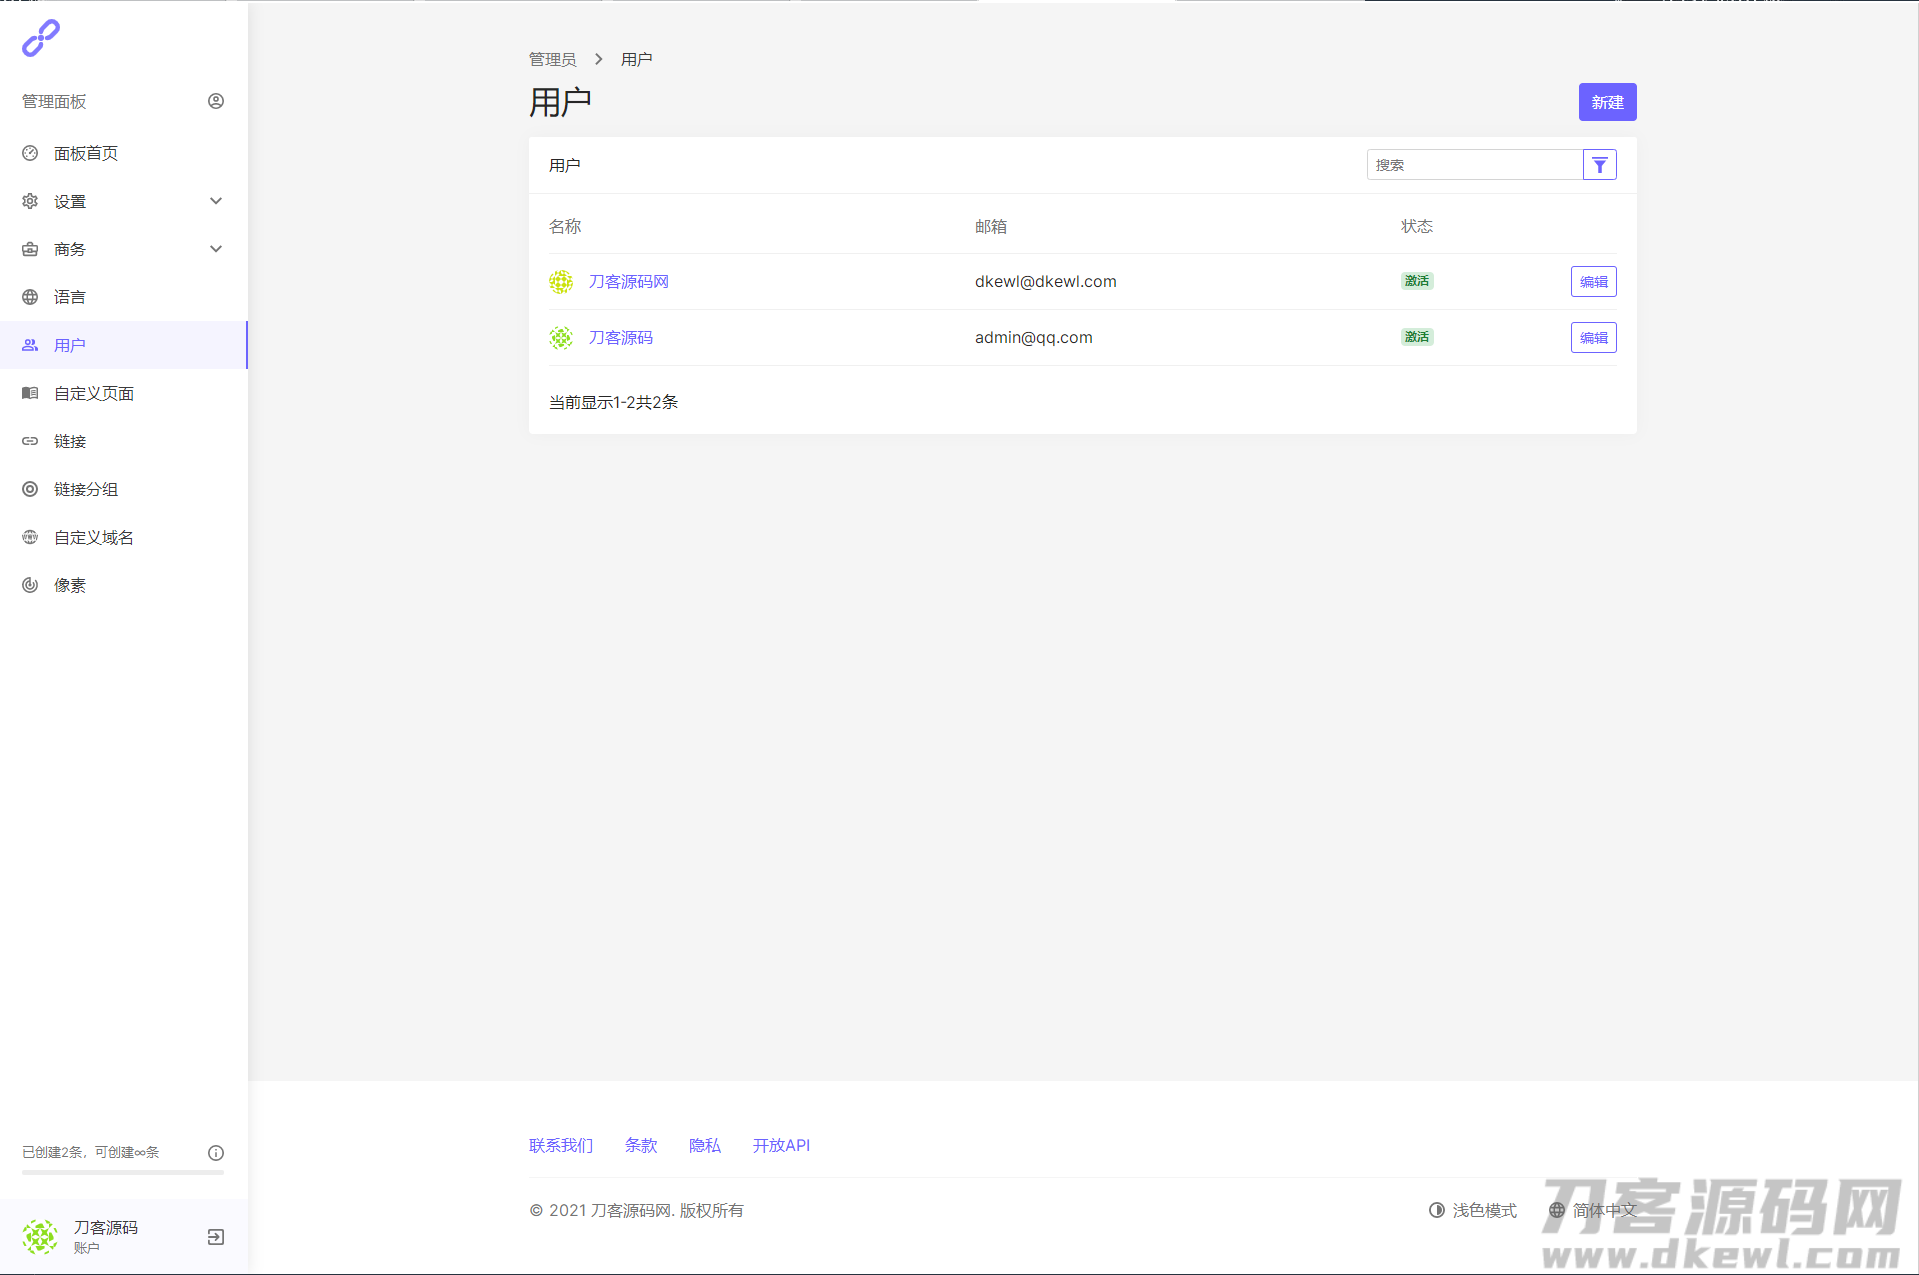Click the avatar icon for admin@qq.com user

pos(561,338)
